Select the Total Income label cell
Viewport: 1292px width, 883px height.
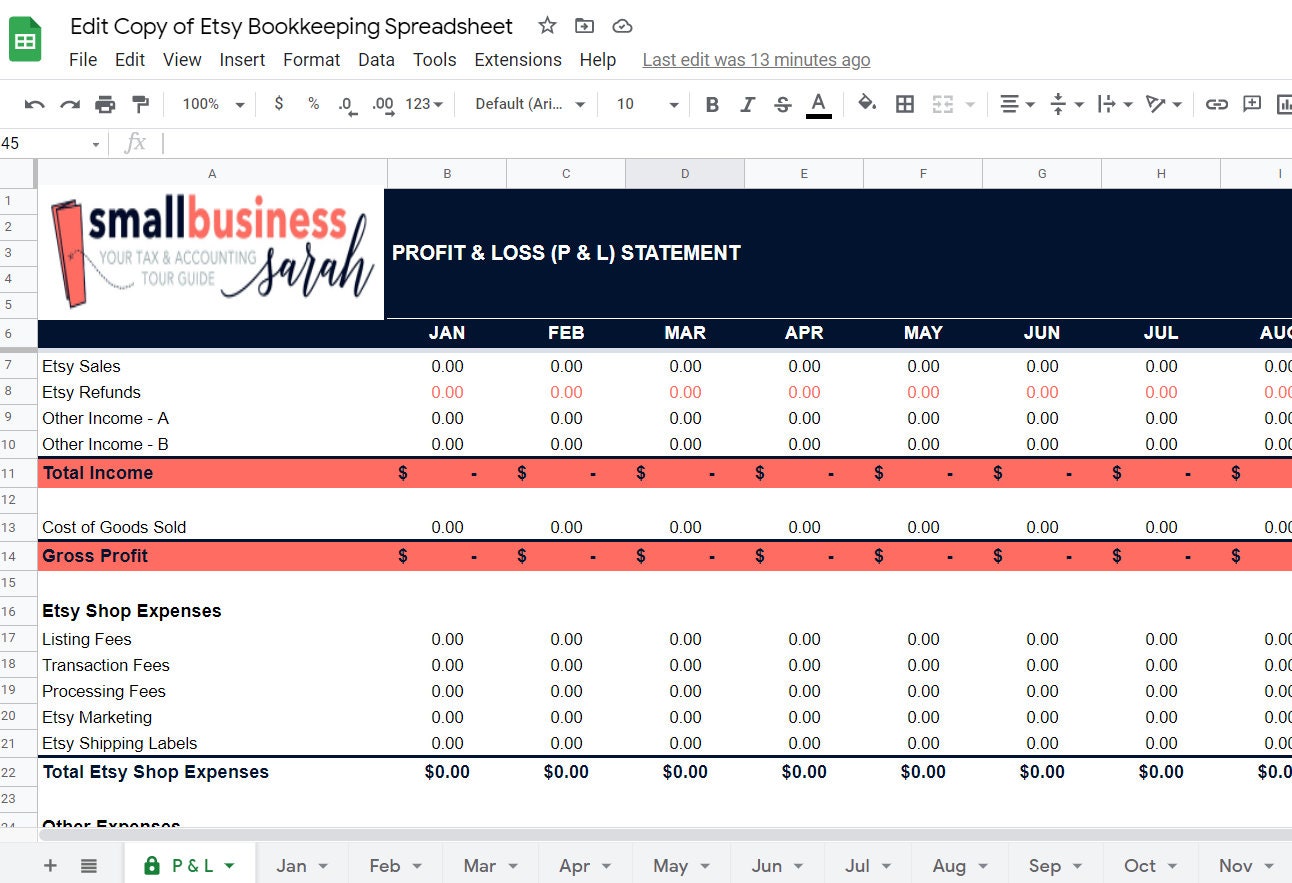coord(212,473)
